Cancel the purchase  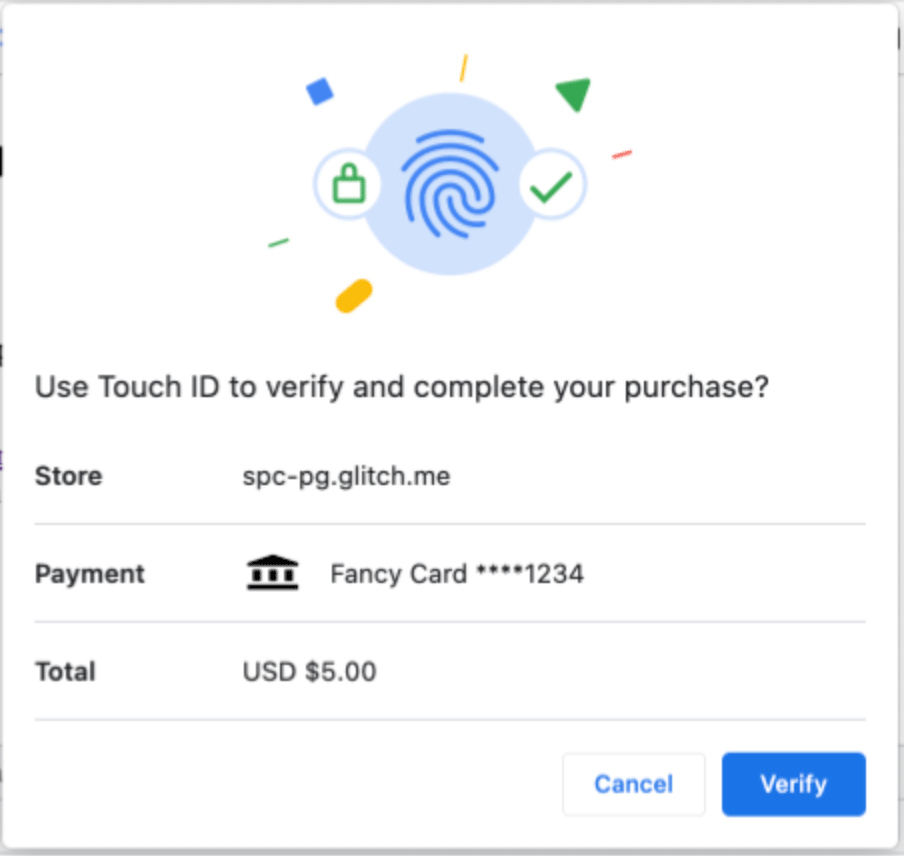(633, 784)
